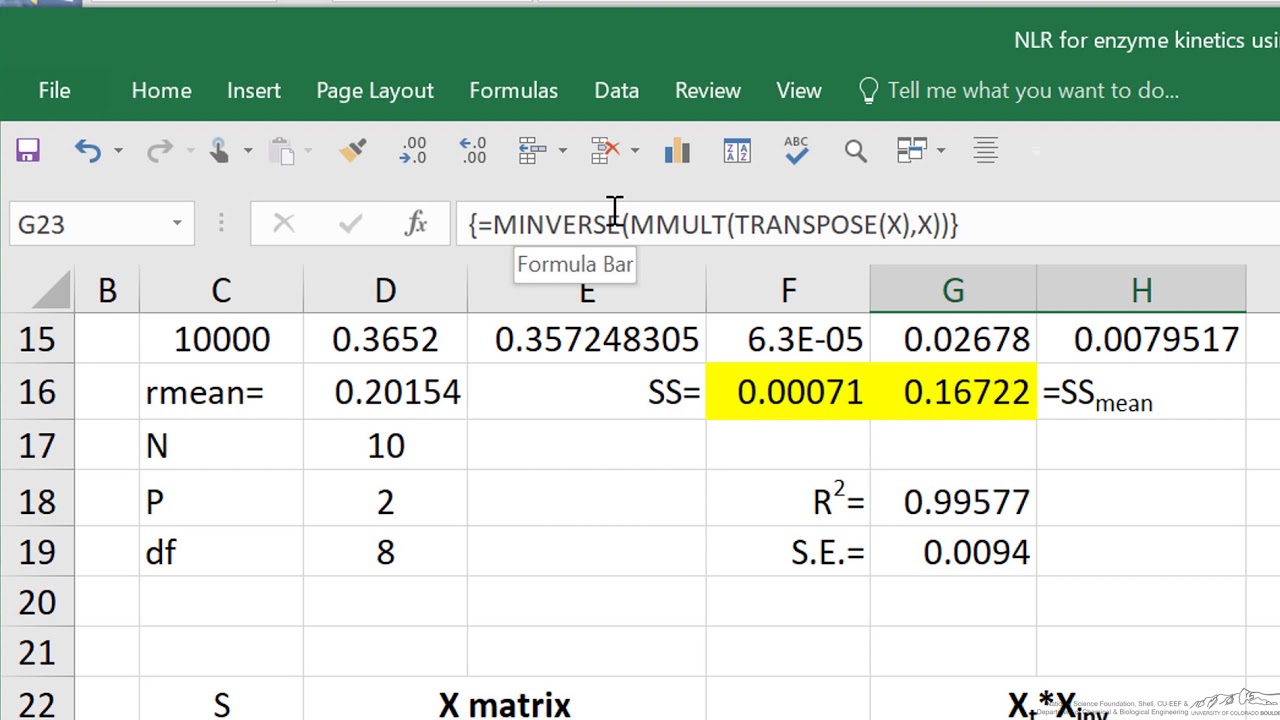This screenshot has height=720, width=1280.
Task: Click cell containing 6.3E-05
Action: 788,339
